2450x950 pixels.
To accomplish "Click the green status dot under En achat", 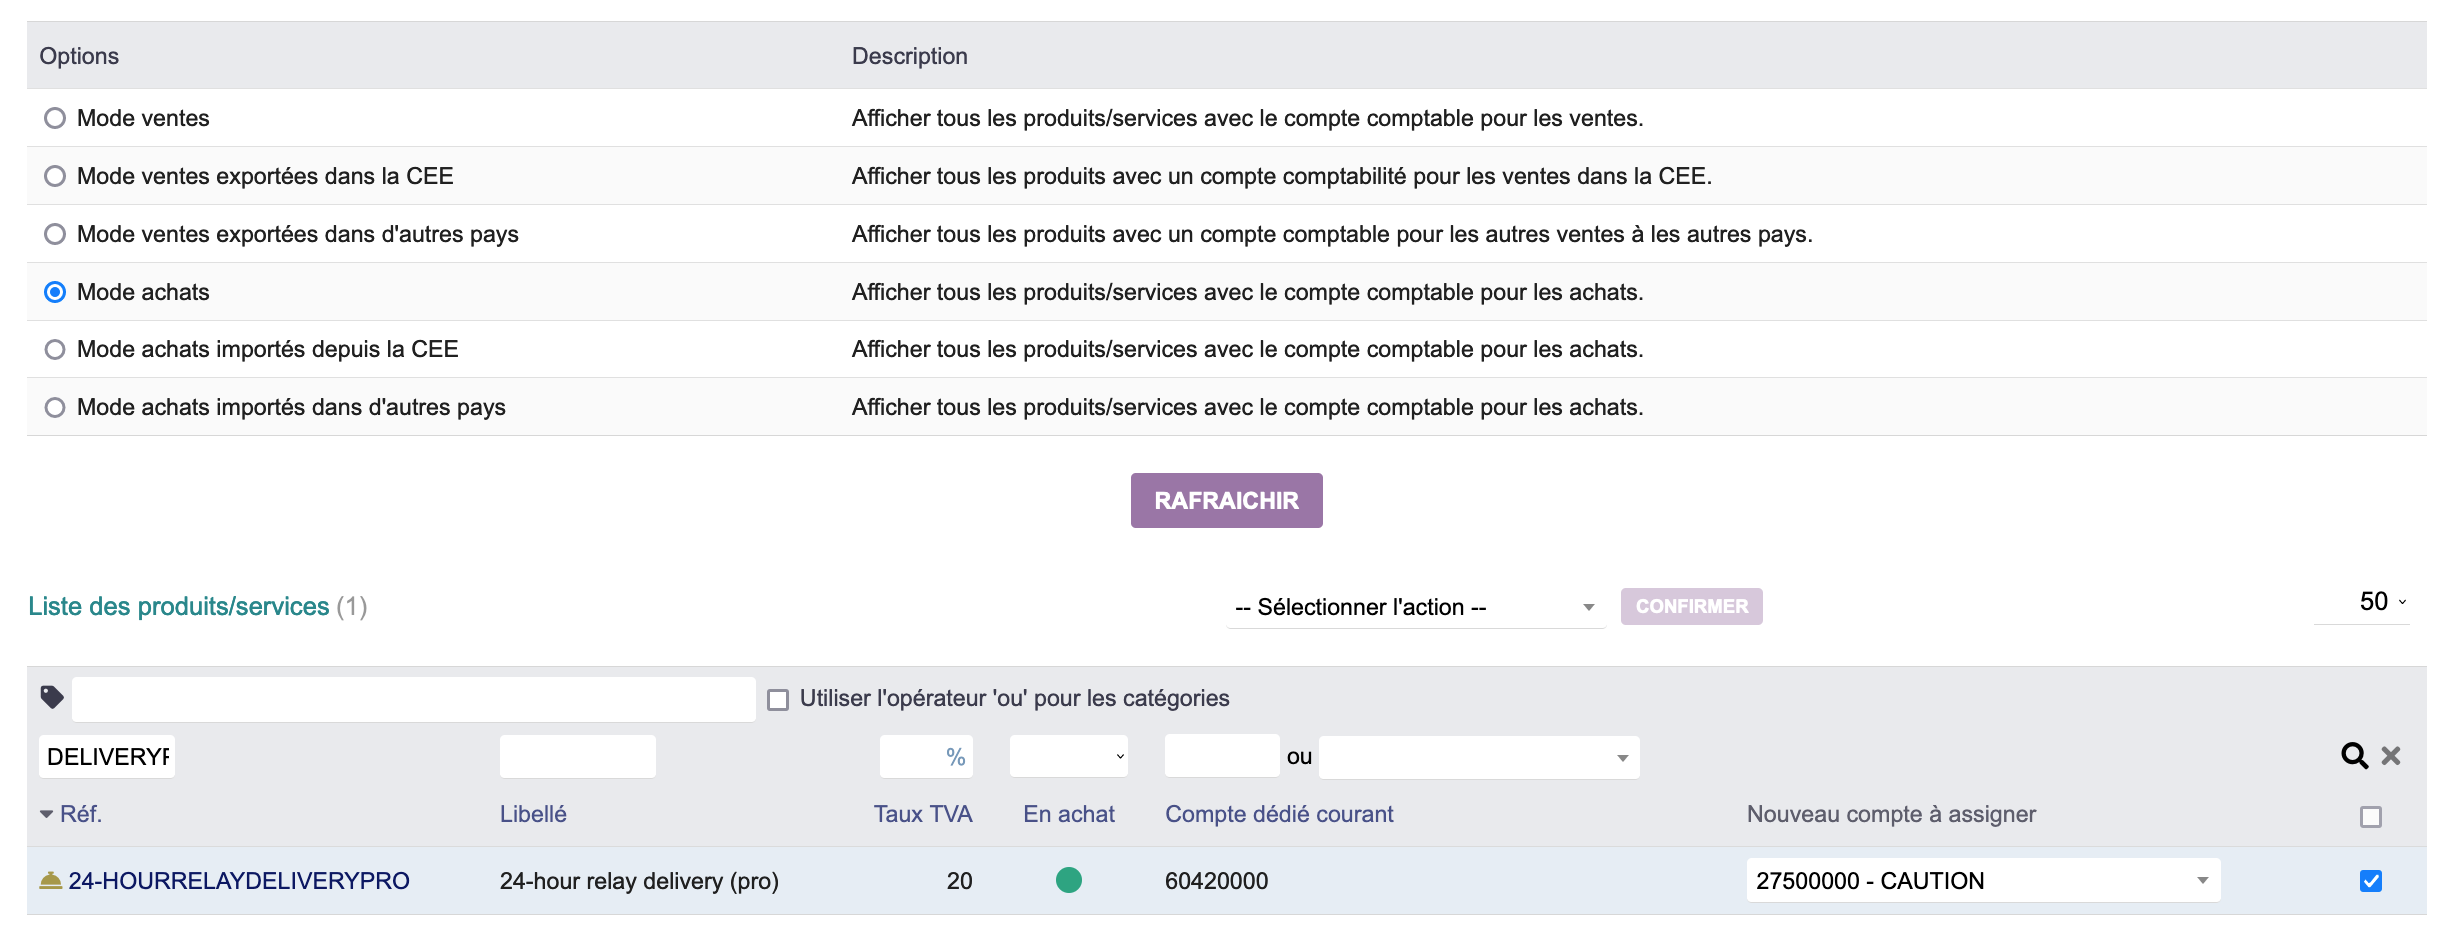I will click(1069, 881).
